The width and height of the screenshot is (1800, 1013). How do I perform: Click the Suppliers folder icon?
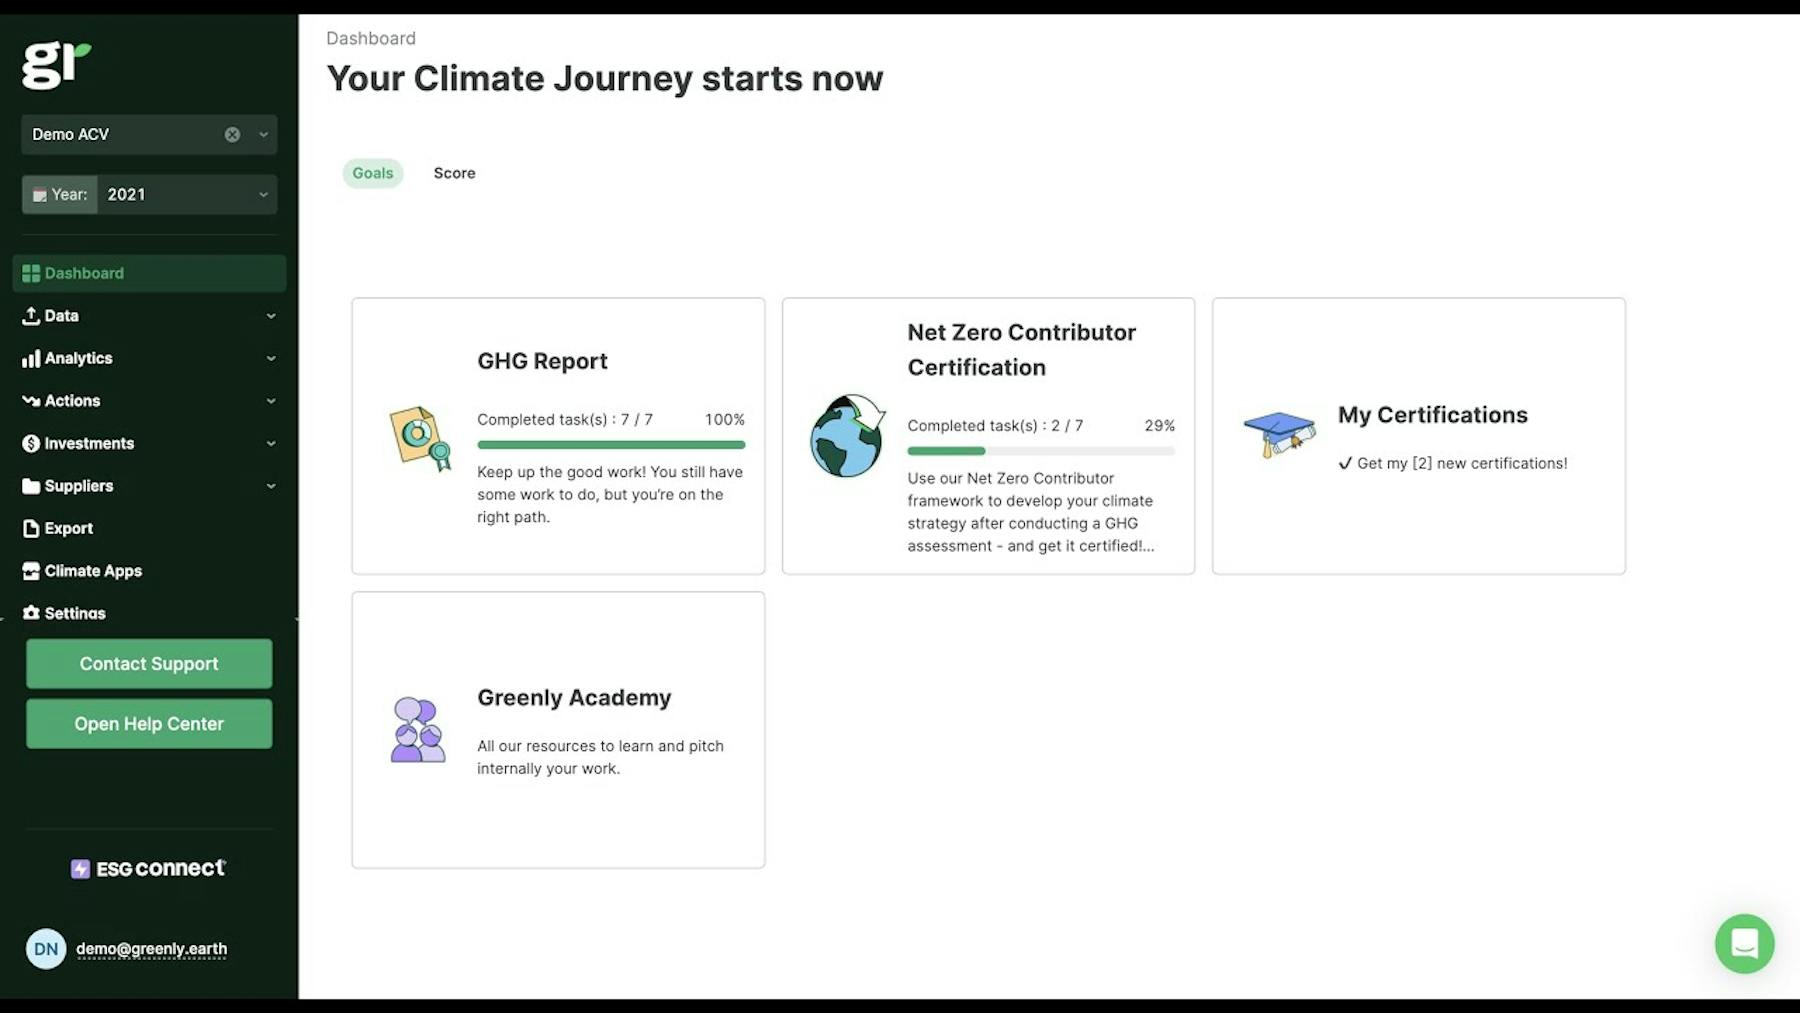30,486
